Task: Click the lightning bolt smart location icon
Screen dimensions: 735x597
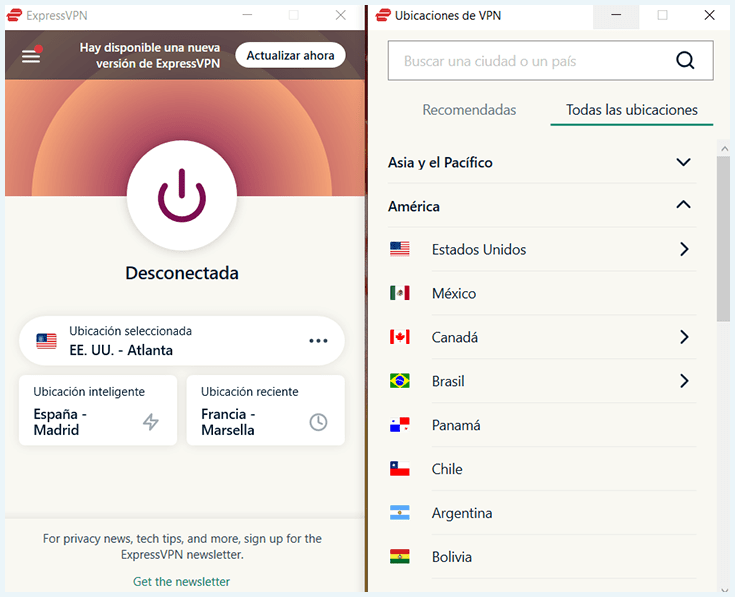Action: (150, 422)
